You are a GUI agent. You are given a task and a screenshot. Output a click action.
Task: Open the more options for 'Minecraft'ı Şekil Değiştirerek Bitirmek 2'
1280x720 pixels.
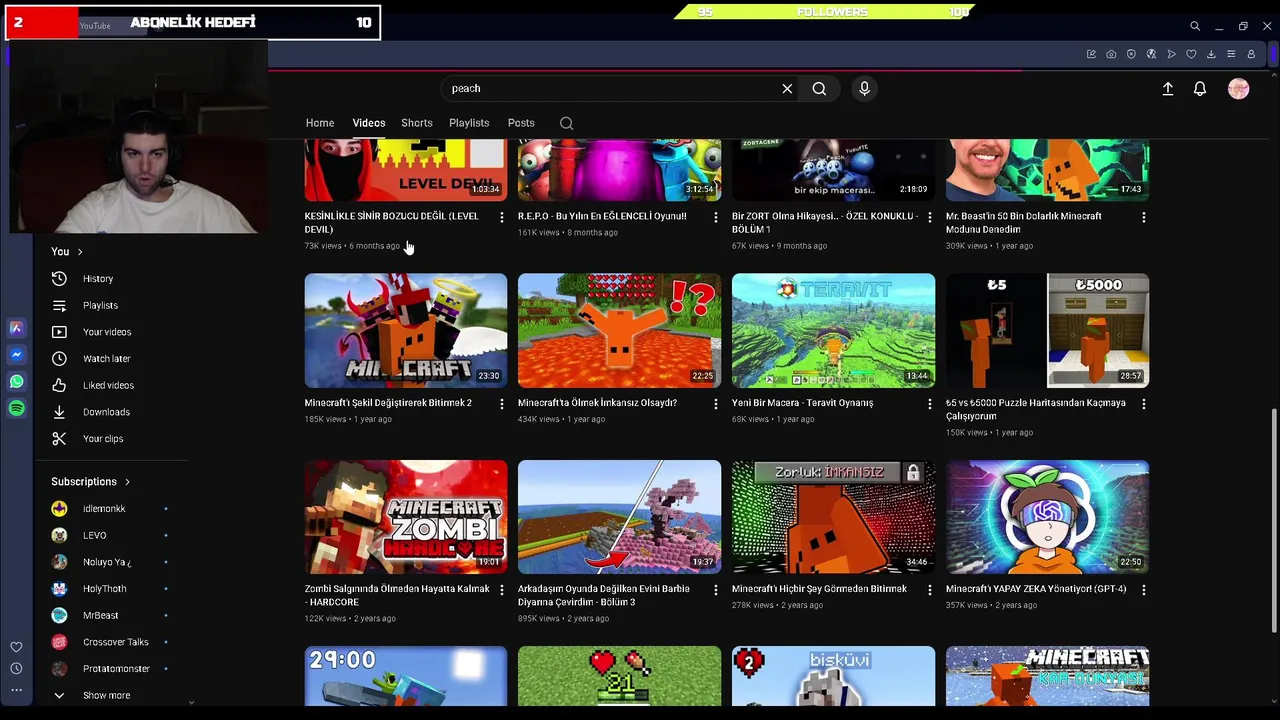click(x=502, y=404)
